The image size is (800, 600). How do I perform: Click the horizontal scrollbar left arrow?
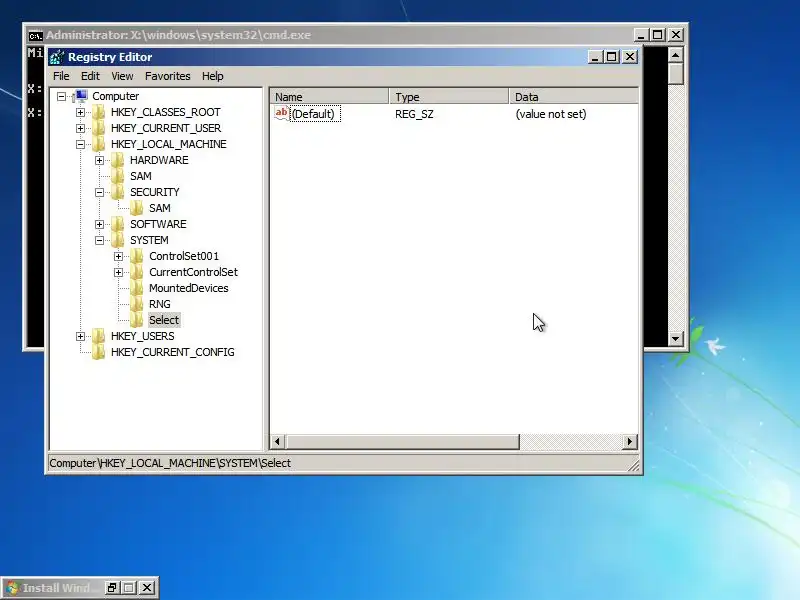point(278,442)
